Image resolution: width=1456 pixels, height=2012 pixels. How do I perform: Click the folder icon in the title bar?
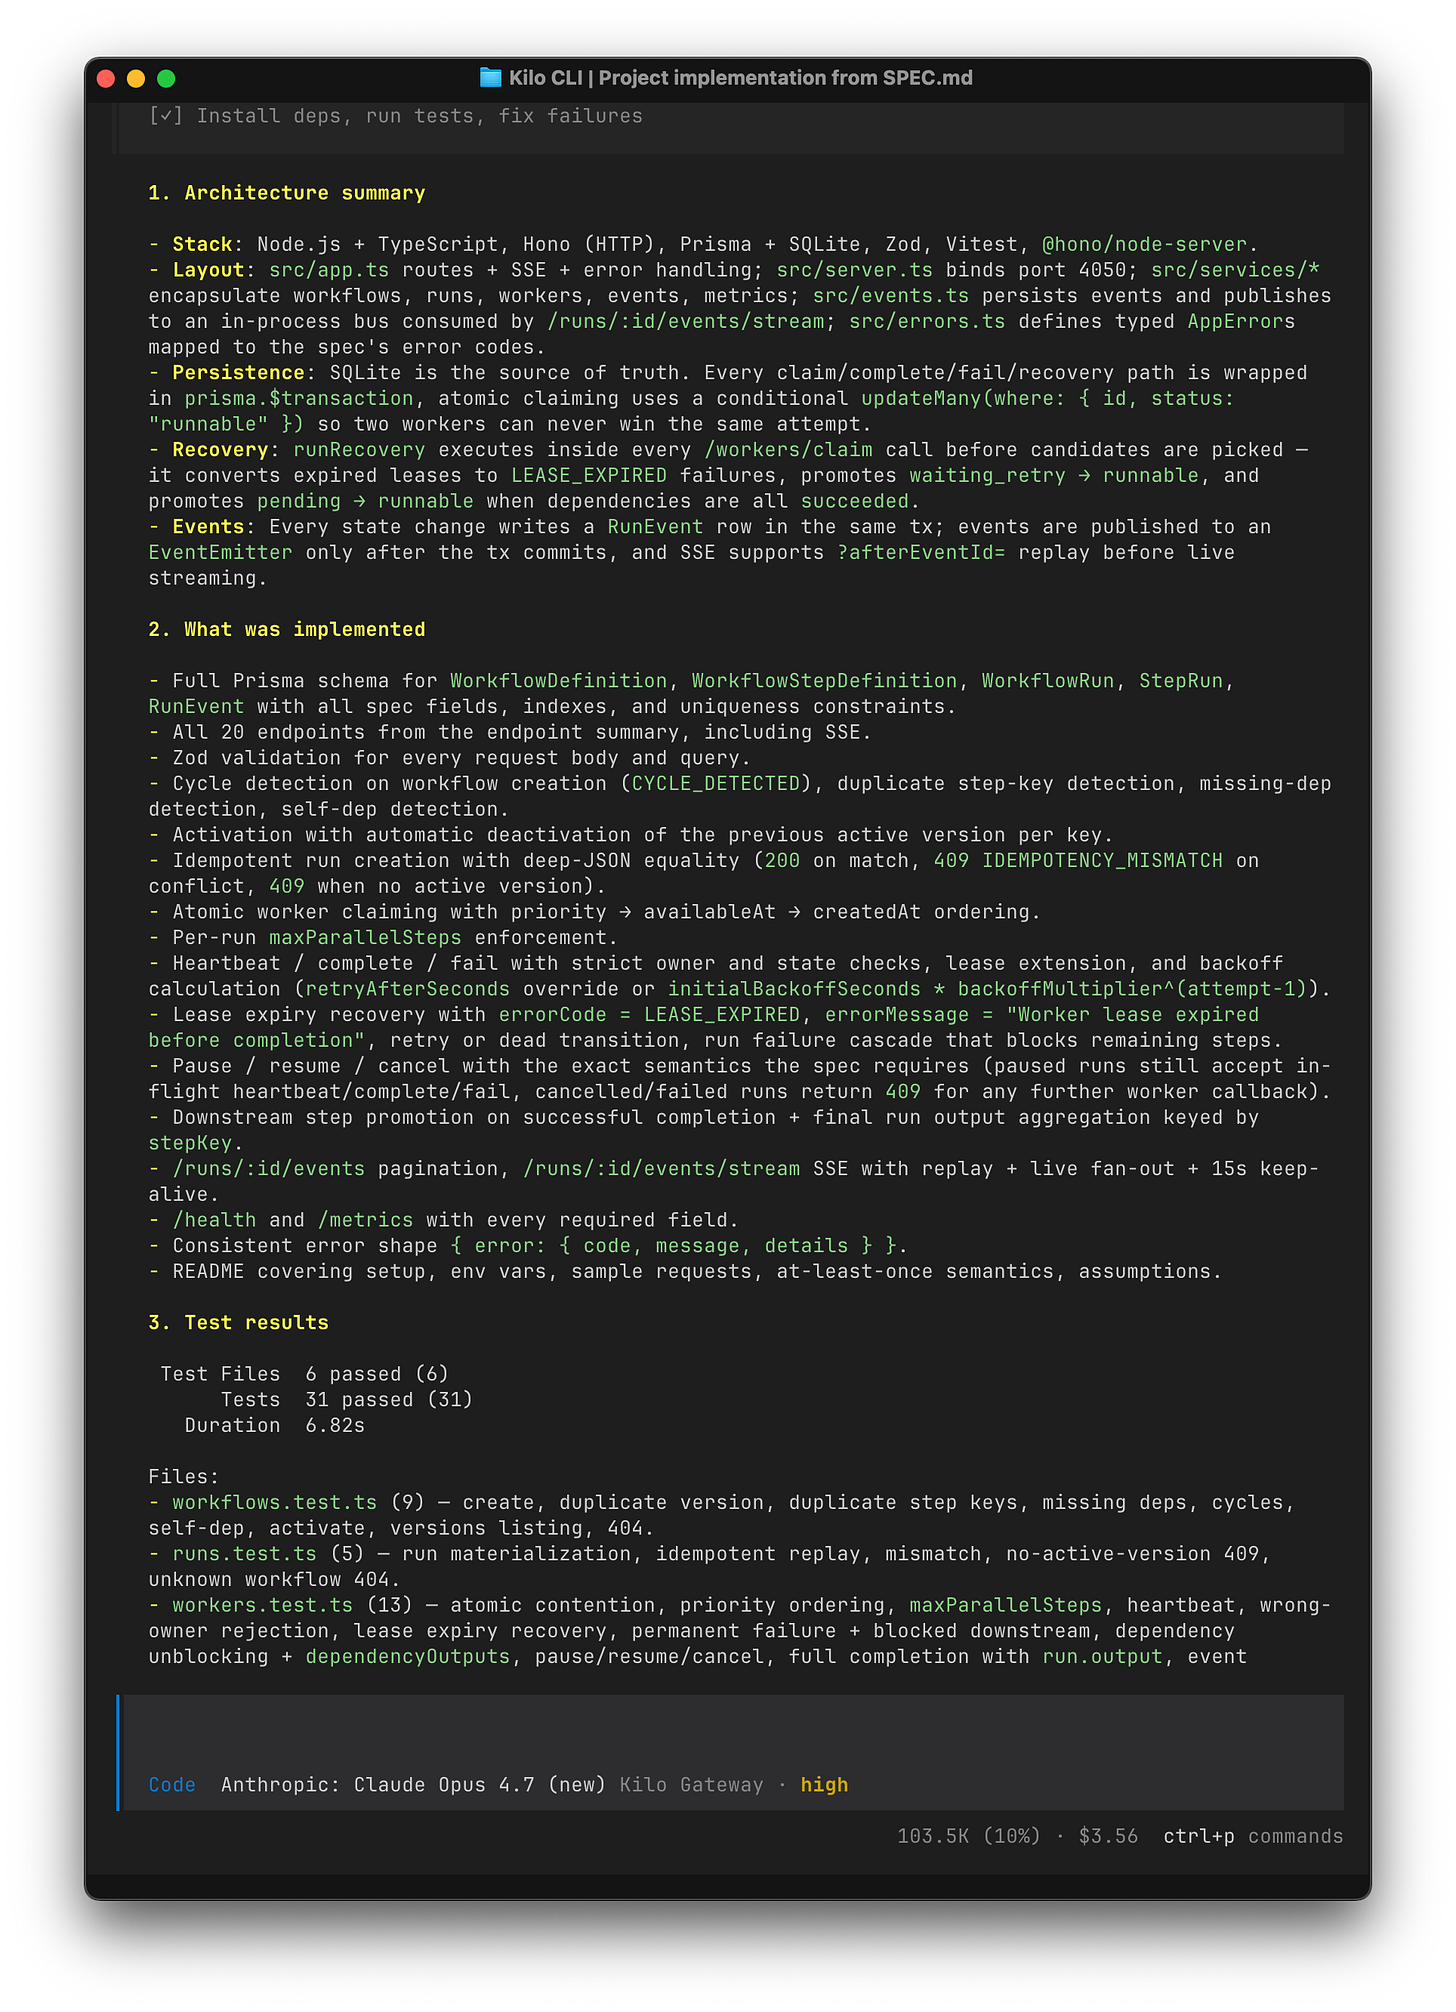(490, 78)
